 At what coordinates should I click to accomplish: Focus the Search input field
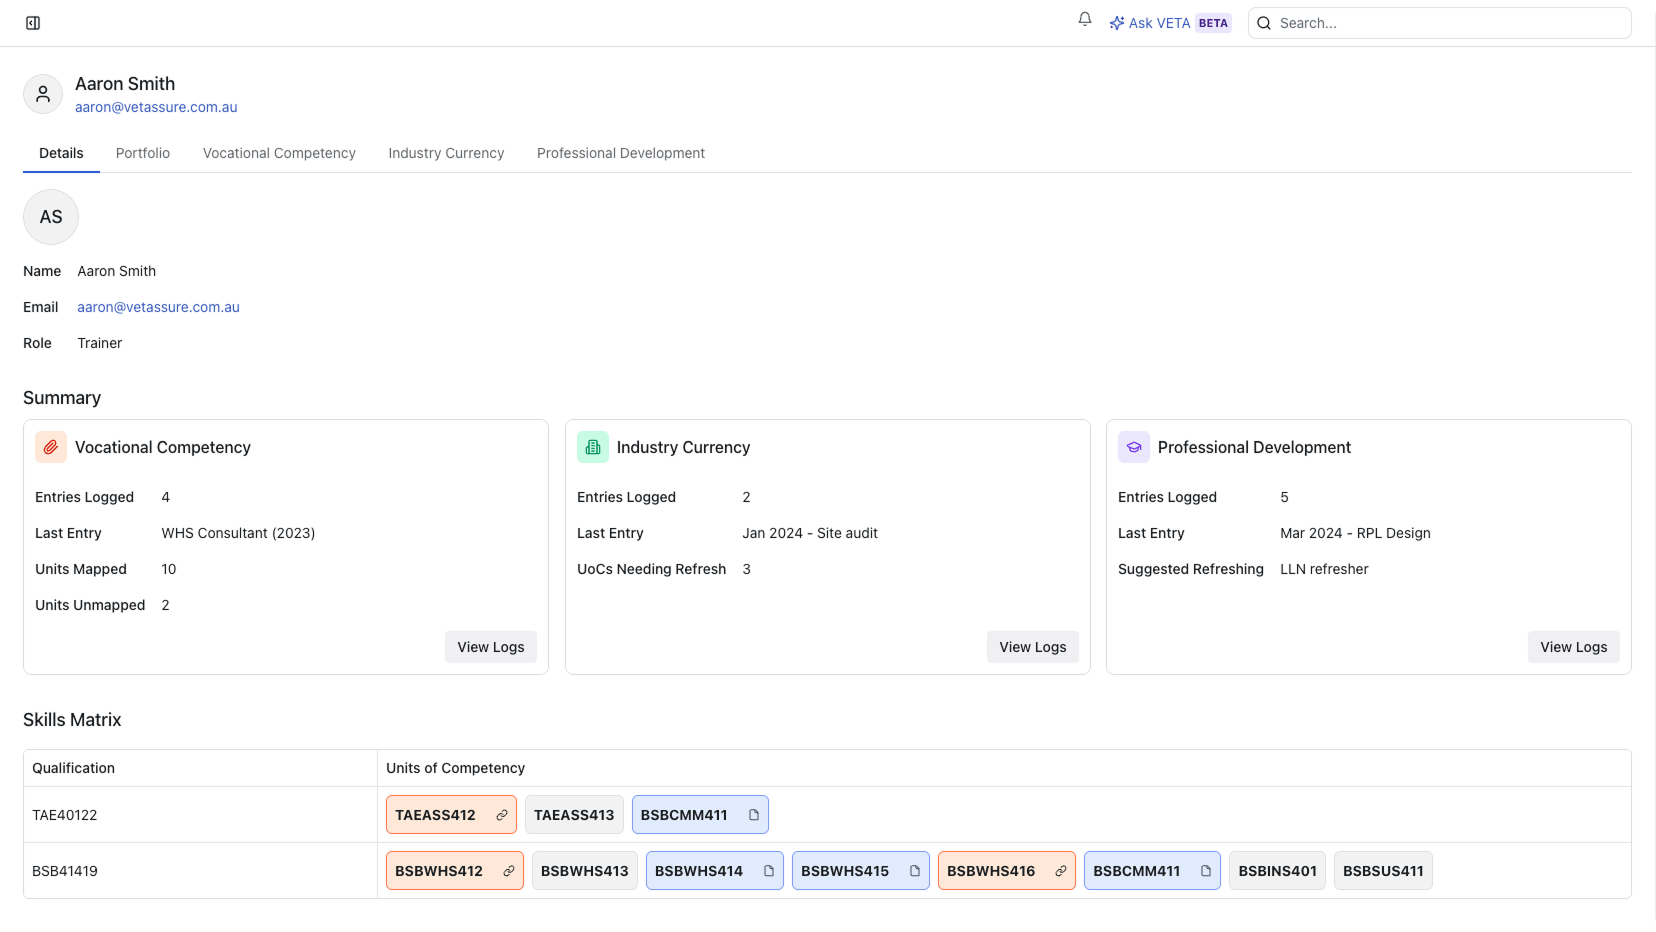coord(1450,23)
